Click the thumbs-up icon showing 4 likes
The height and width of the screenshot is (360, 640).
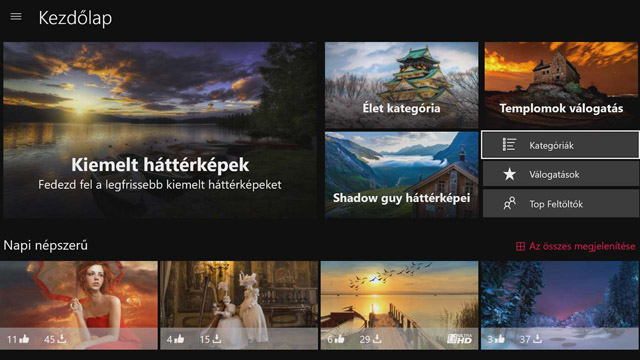[x=179, y=339]
